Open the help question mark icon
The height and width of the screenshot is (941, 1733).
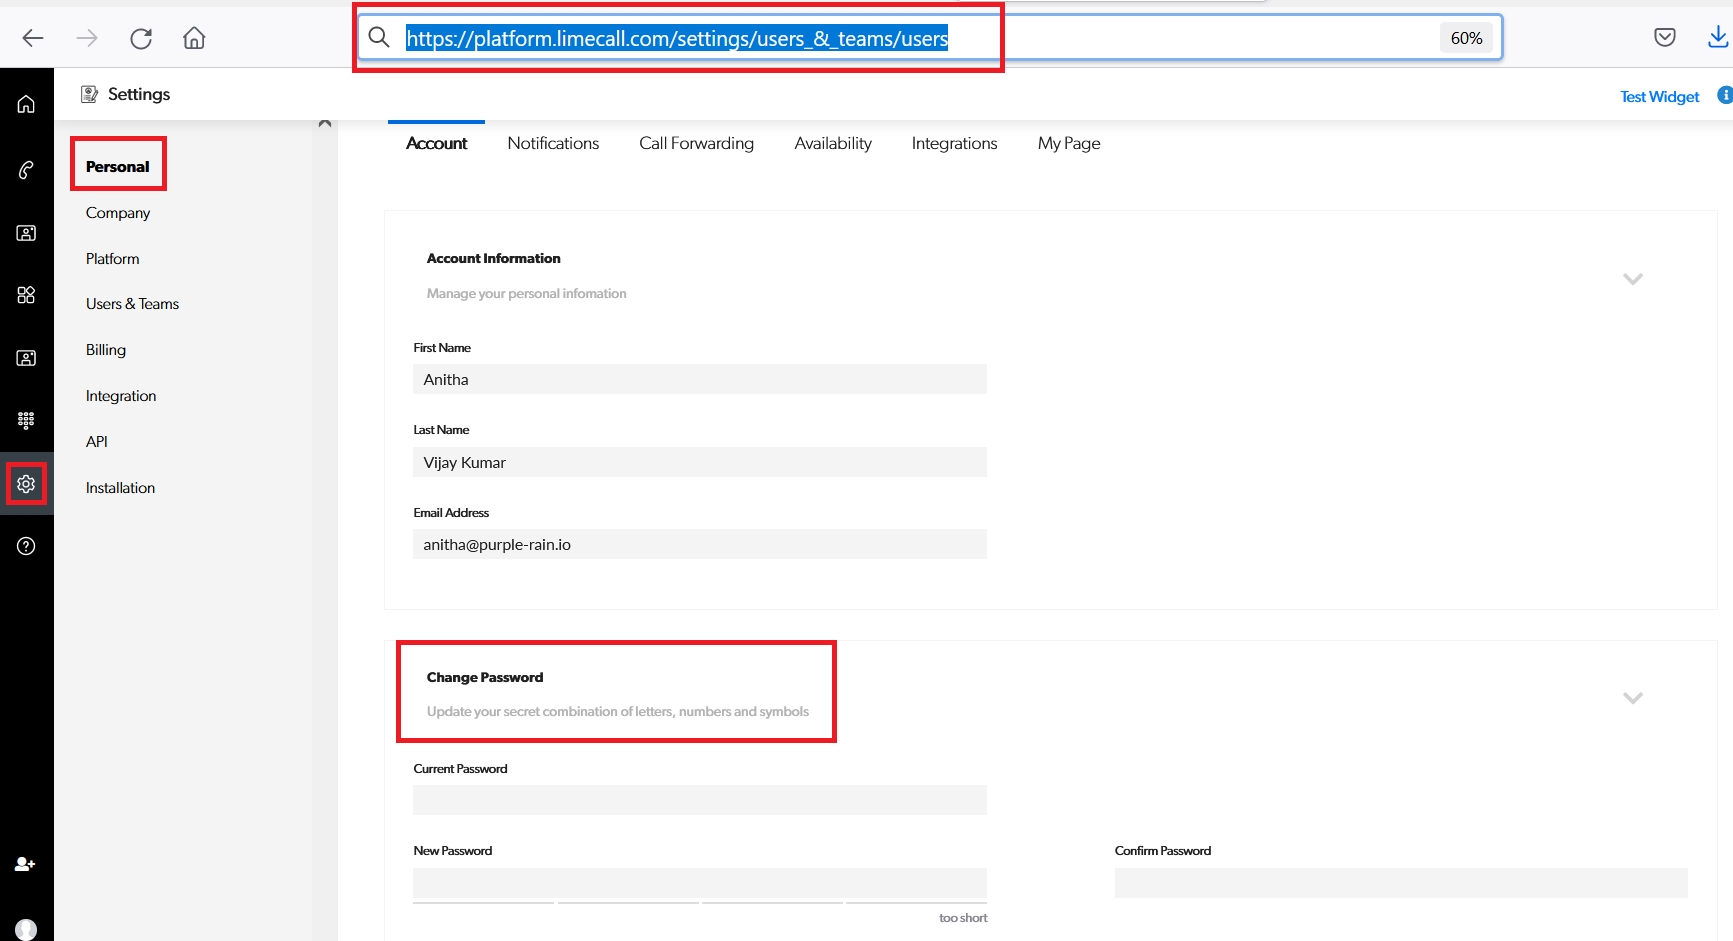26,546
